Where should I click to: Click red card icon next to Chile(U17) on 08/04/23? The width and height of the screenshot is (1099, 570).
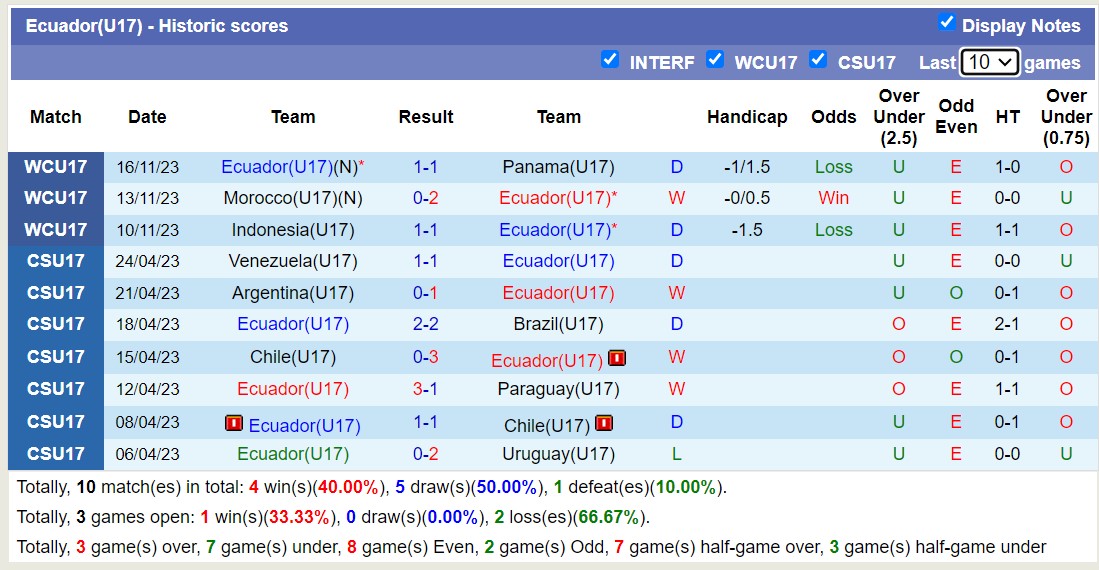[603, 423]
